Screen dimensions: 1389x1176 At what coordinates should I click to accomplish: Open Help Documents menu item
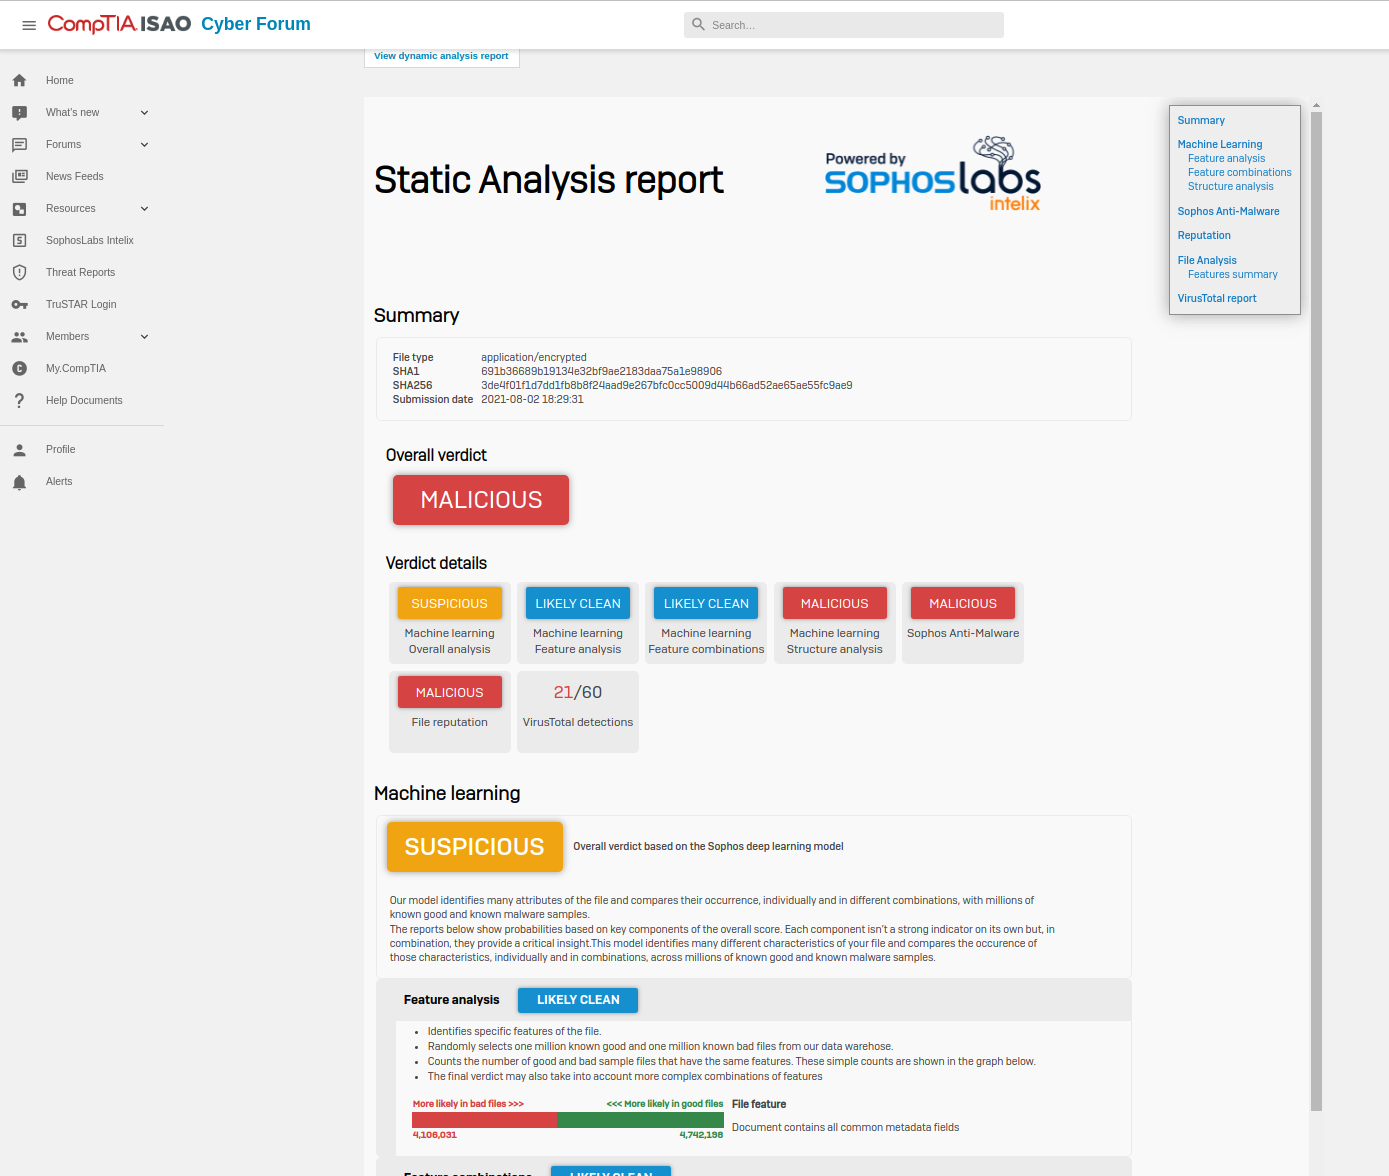pyautogui.click(x=84, y=400)
